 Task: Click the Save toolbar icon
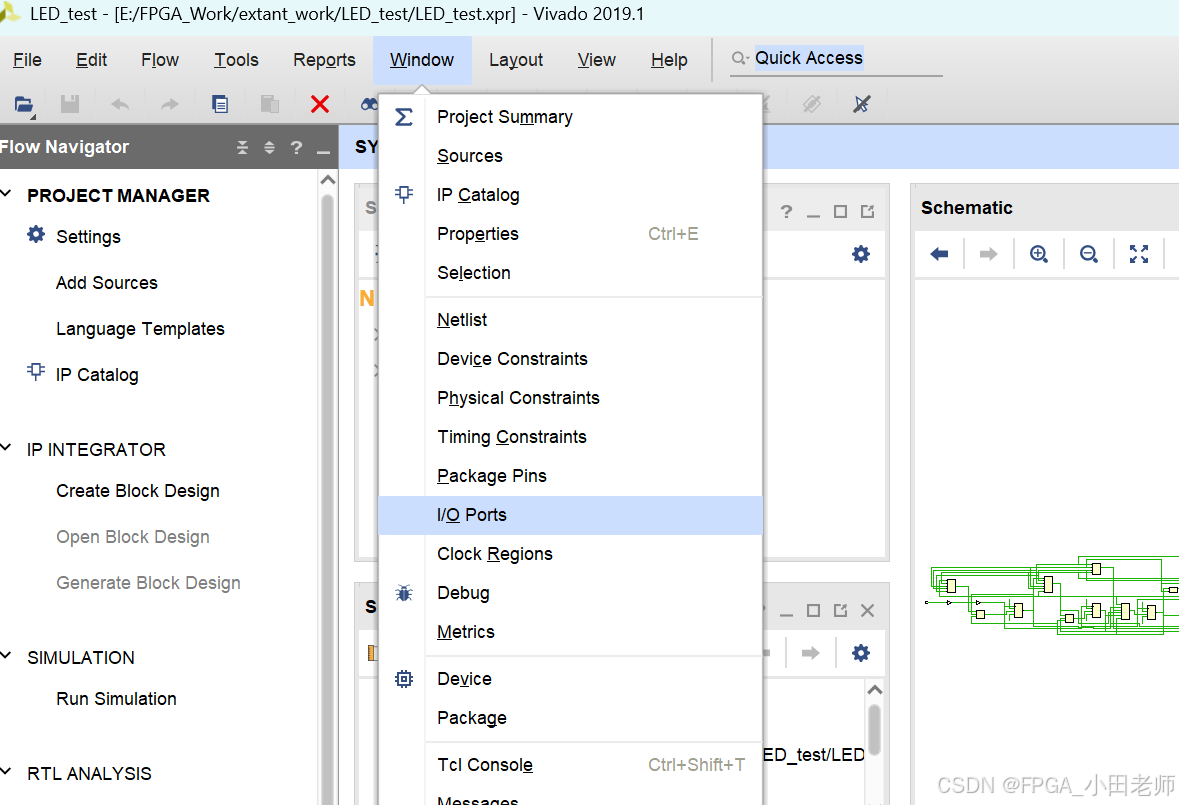coord(70,104)
